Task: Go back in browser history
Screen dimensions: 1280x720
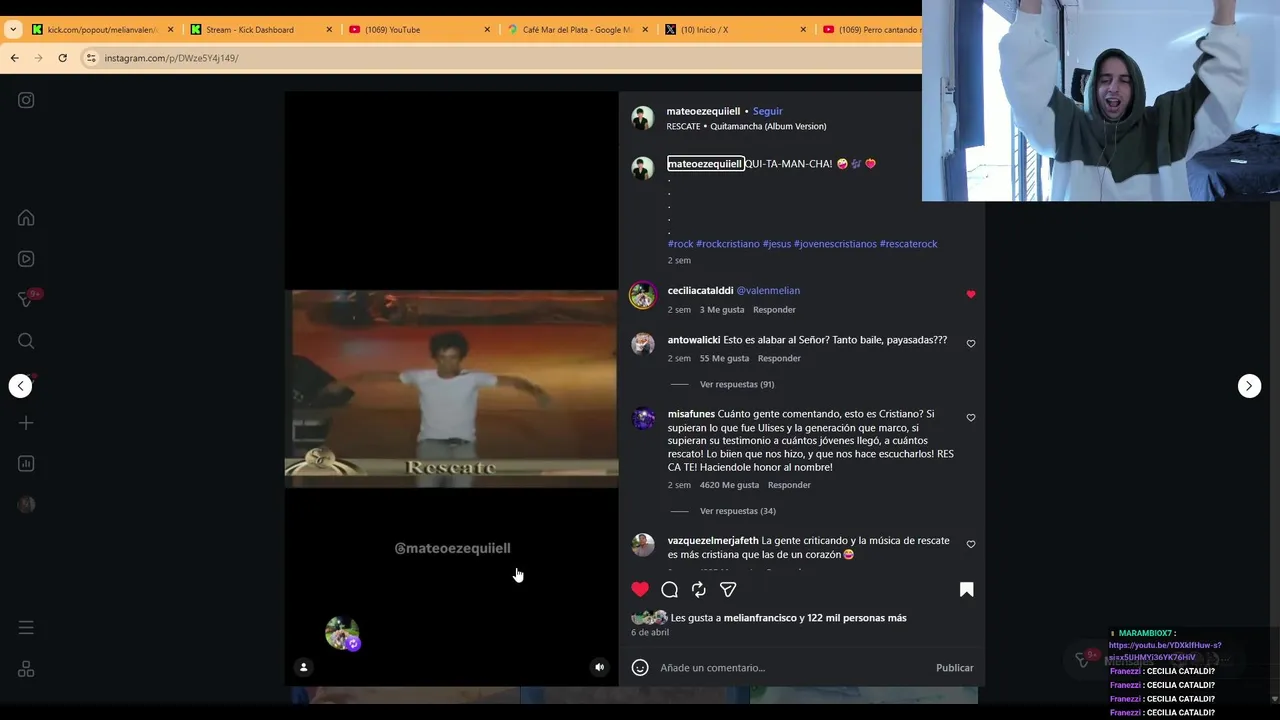Action: [x=14, y=58]
